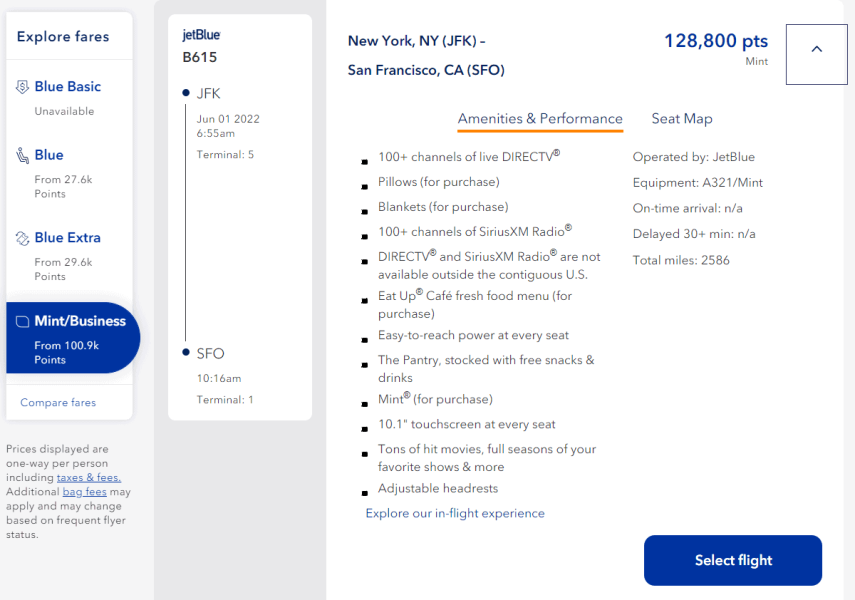Click the 128,800 pts price
This screenshot has height=600, width=855.
(715, 41)
